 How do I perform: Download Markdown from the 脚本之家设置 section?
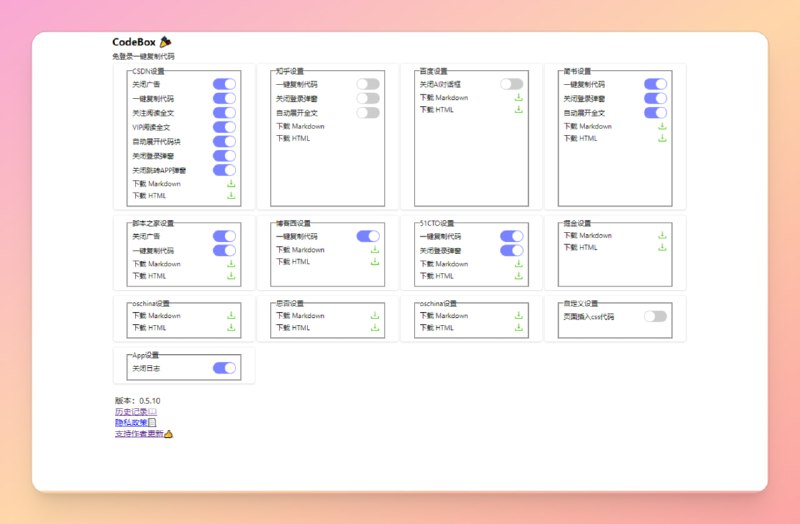point(231,264)
